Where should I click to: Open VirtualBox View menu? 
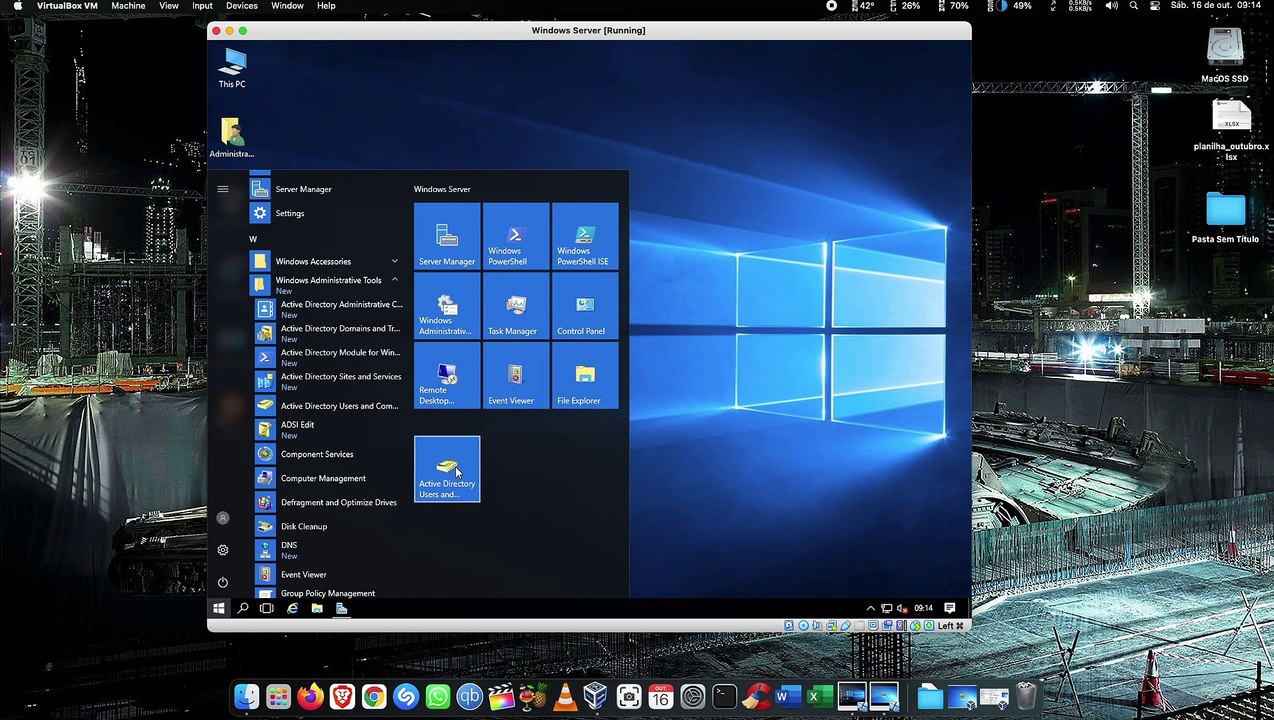[169, 6]
